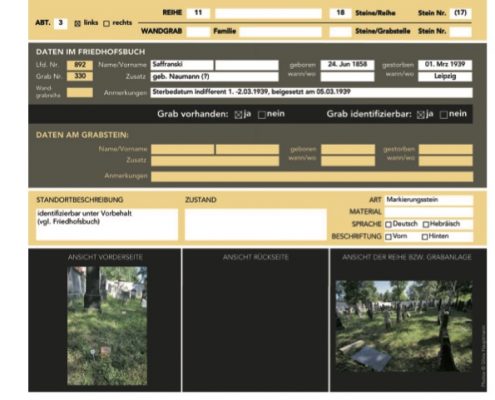Toggle 'ja' checkbox for Grab vorhanden
Image resolution: width=495 pixels, height=400 pixels.
tap(238, 115)
